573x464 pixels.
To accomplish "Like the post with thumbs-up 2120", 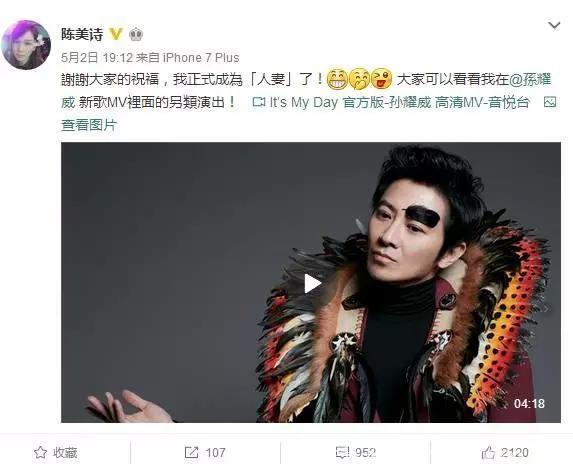I will coord(505,453).
